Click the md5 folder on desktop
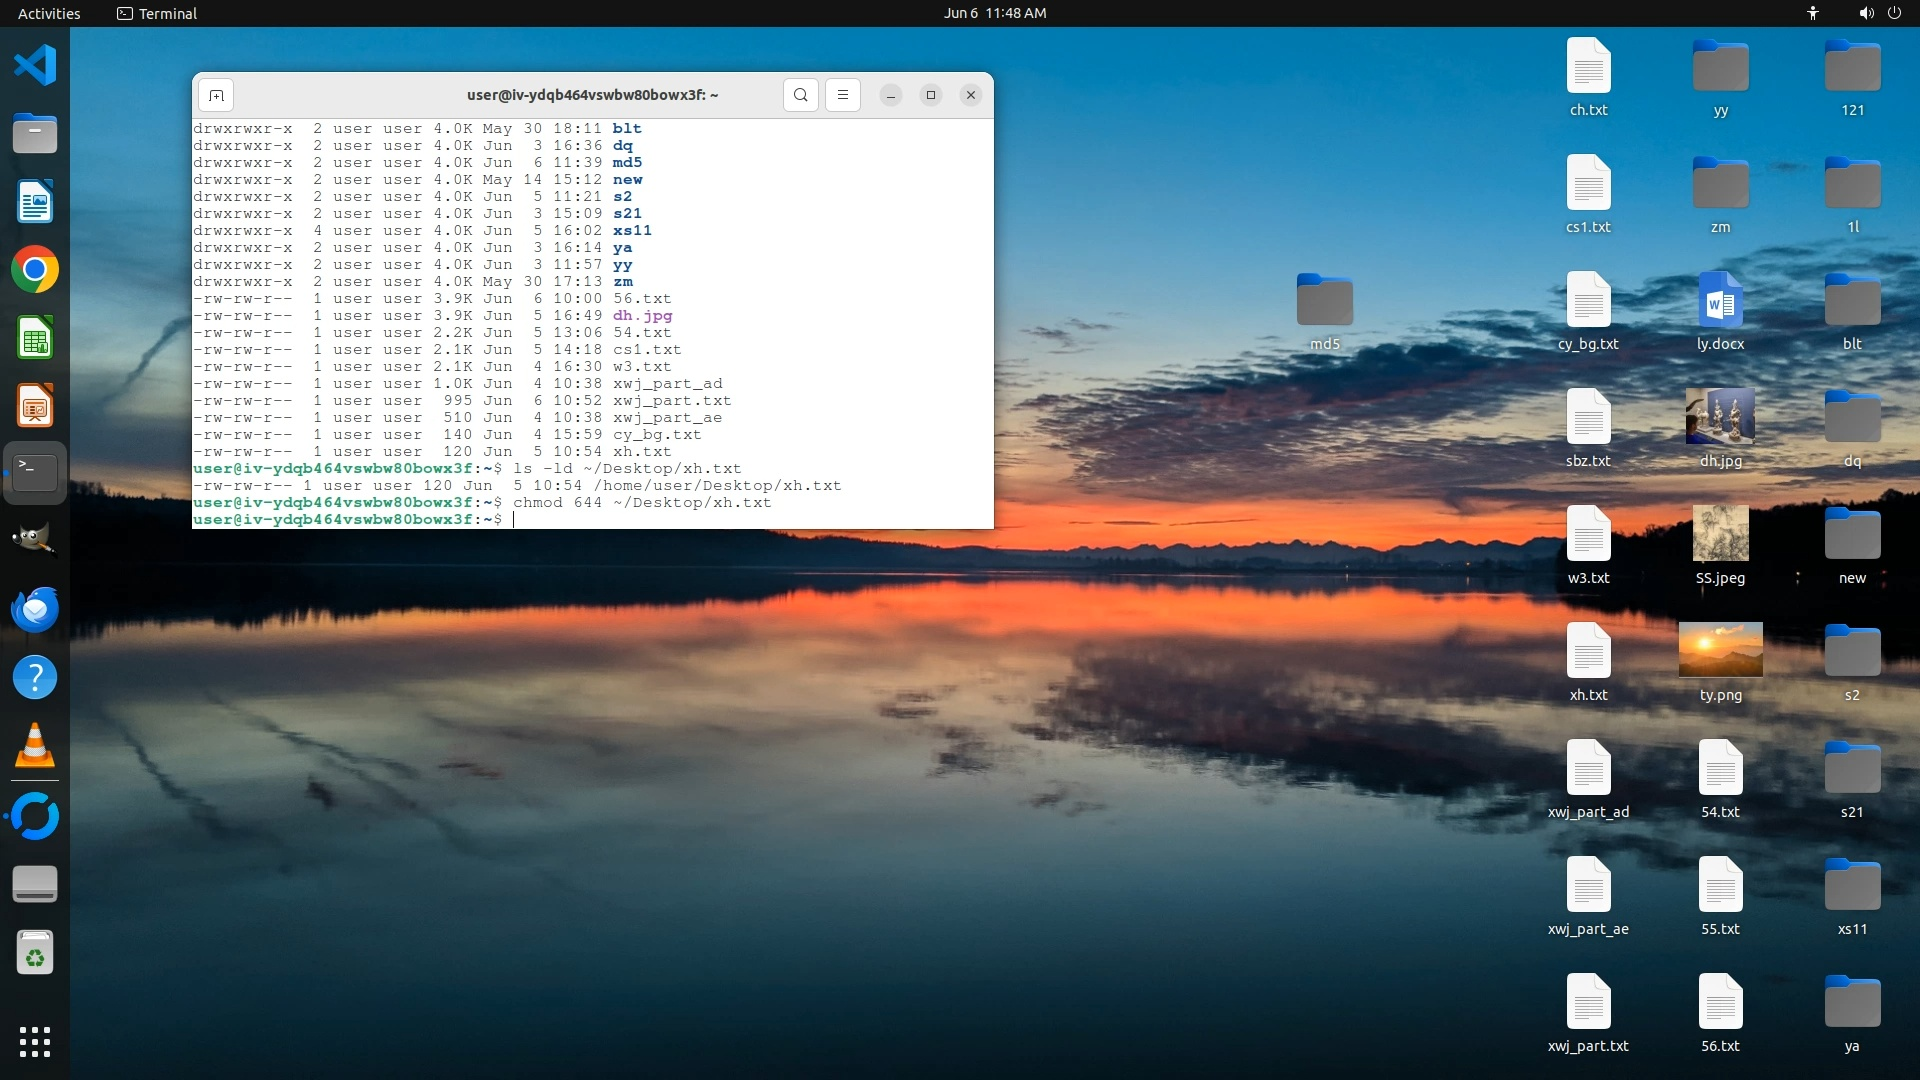The height and width of the screenshot is (1080, 1920). point(1324,300)
